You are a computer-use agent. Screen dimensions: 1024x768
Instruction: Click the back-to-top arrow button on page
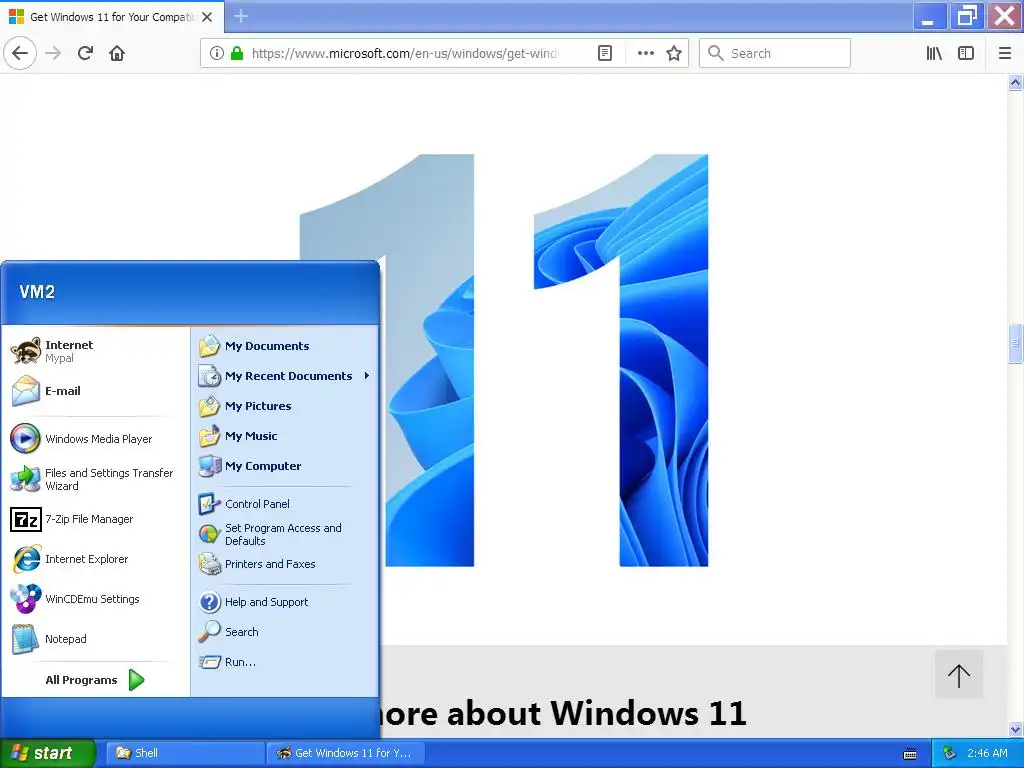tap(959, 675)
